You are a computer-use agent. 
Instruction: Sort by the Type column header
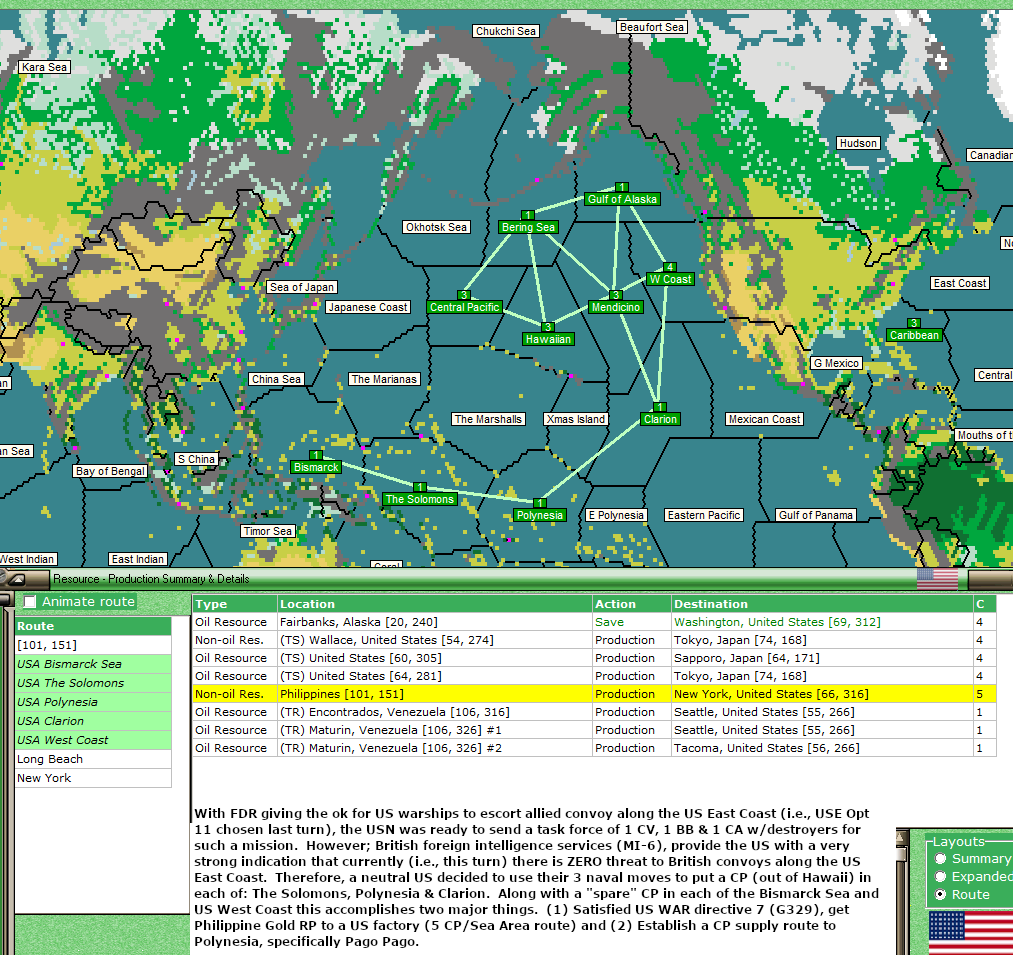point(235,604)
